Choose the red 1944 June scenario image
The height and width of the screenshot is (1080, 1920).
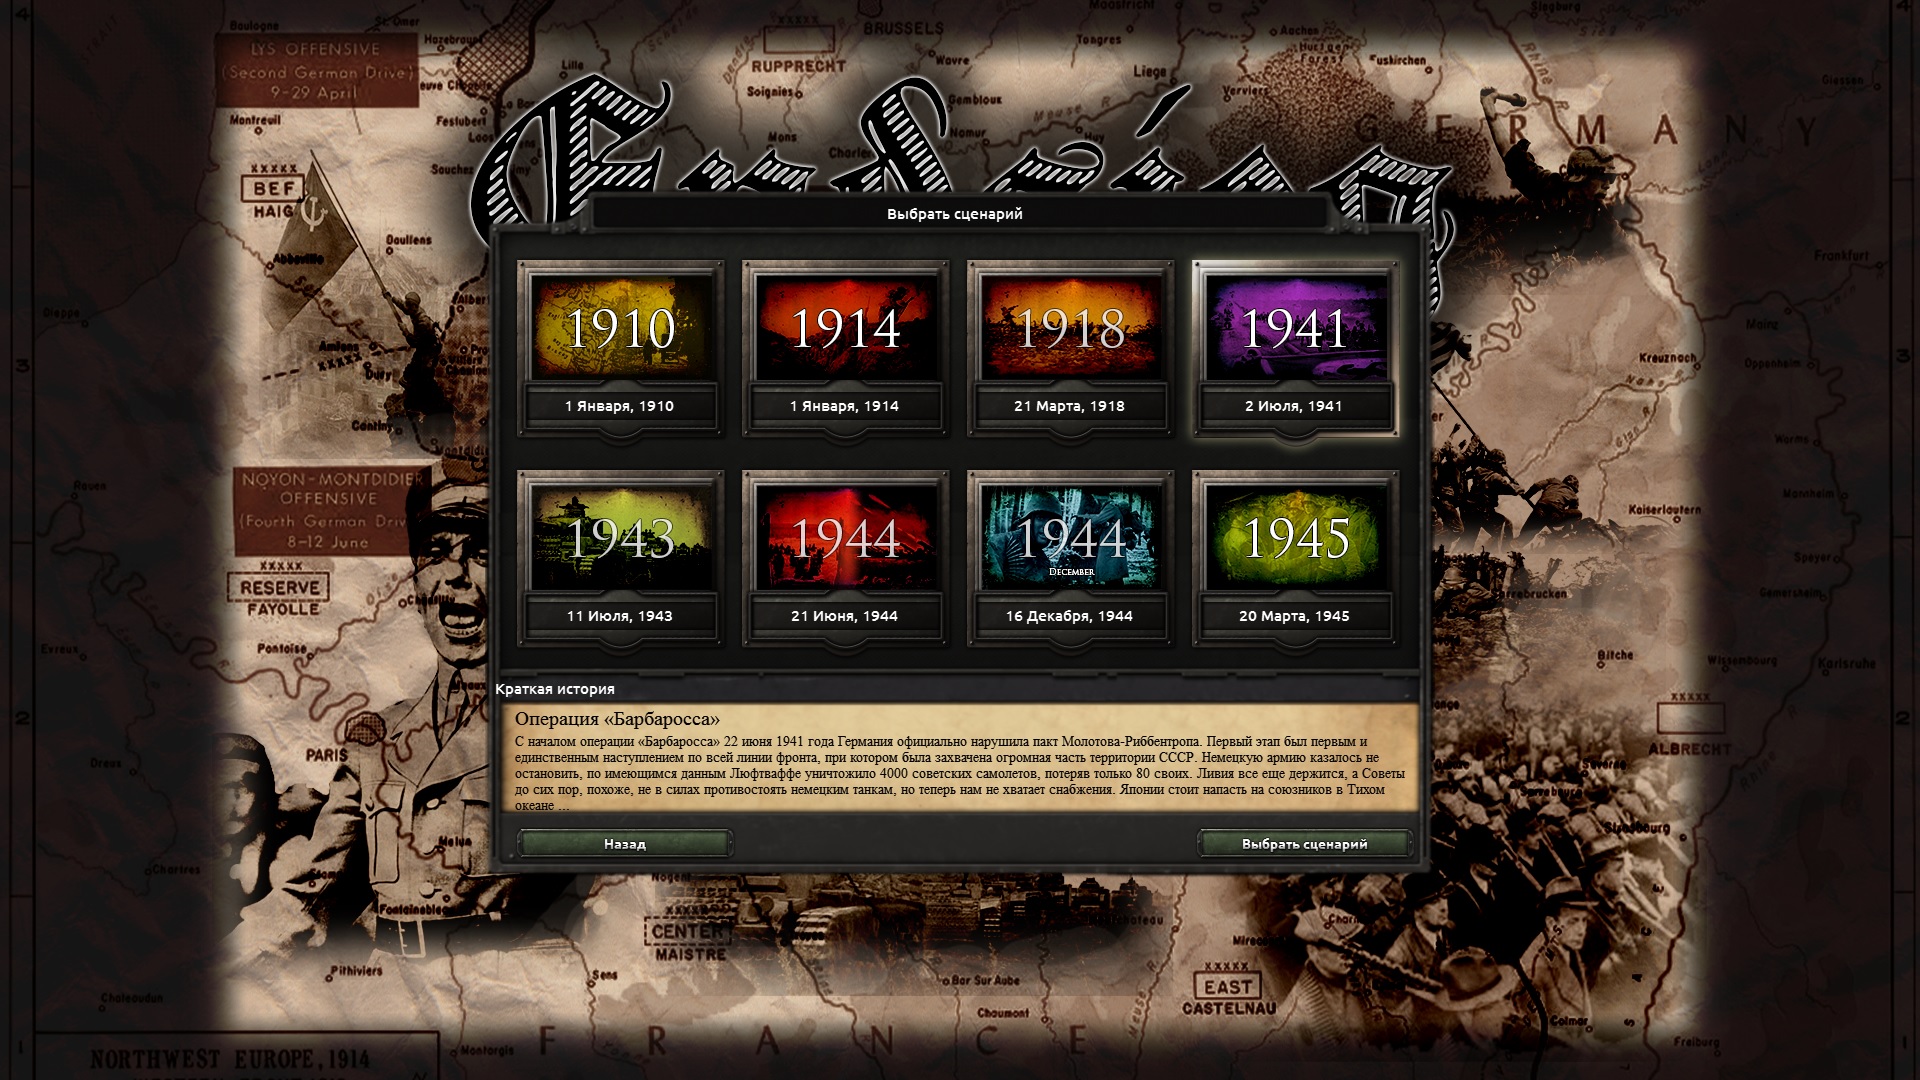pyautogui.click(x=845, y=538)
